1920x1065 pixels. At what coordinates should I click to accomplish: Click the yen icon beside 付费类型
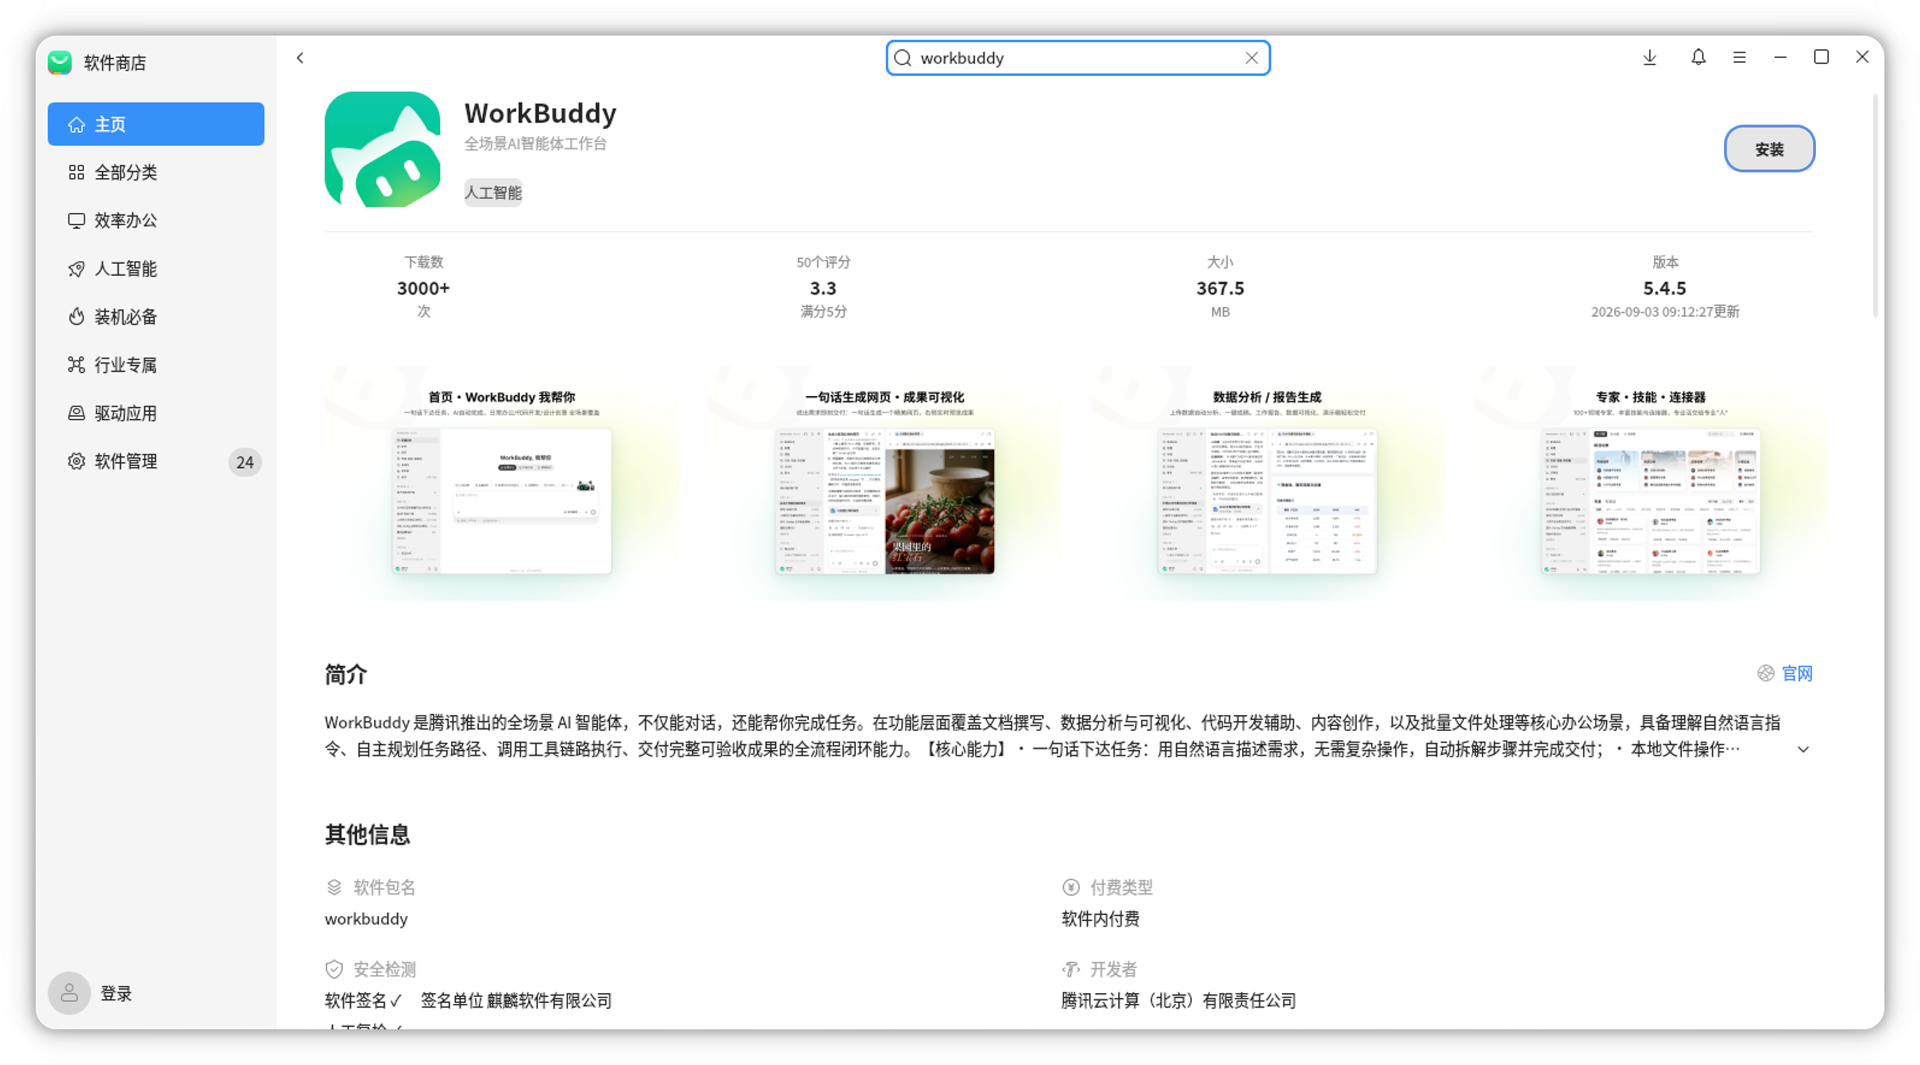1071,887
